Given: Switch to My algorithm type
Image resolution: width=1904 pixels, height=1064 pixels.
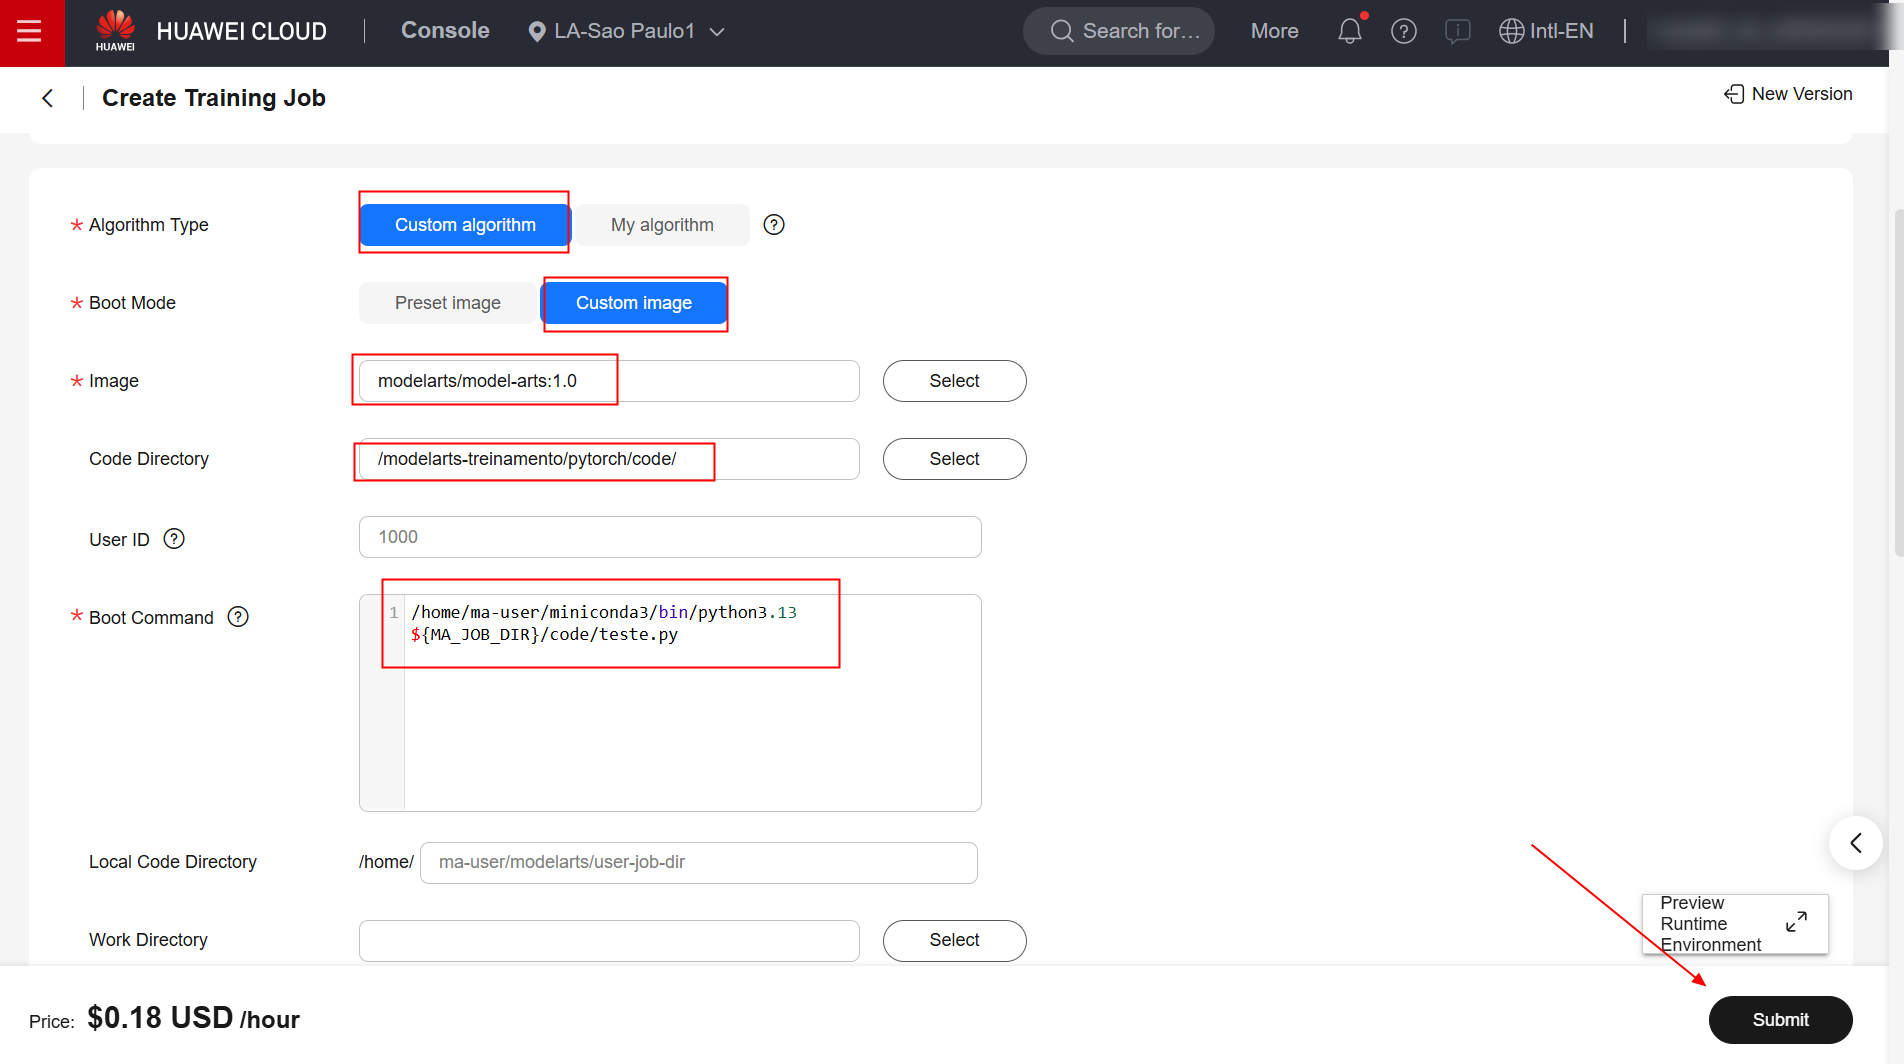Looking at the screenshot, I should pos(662,225).
